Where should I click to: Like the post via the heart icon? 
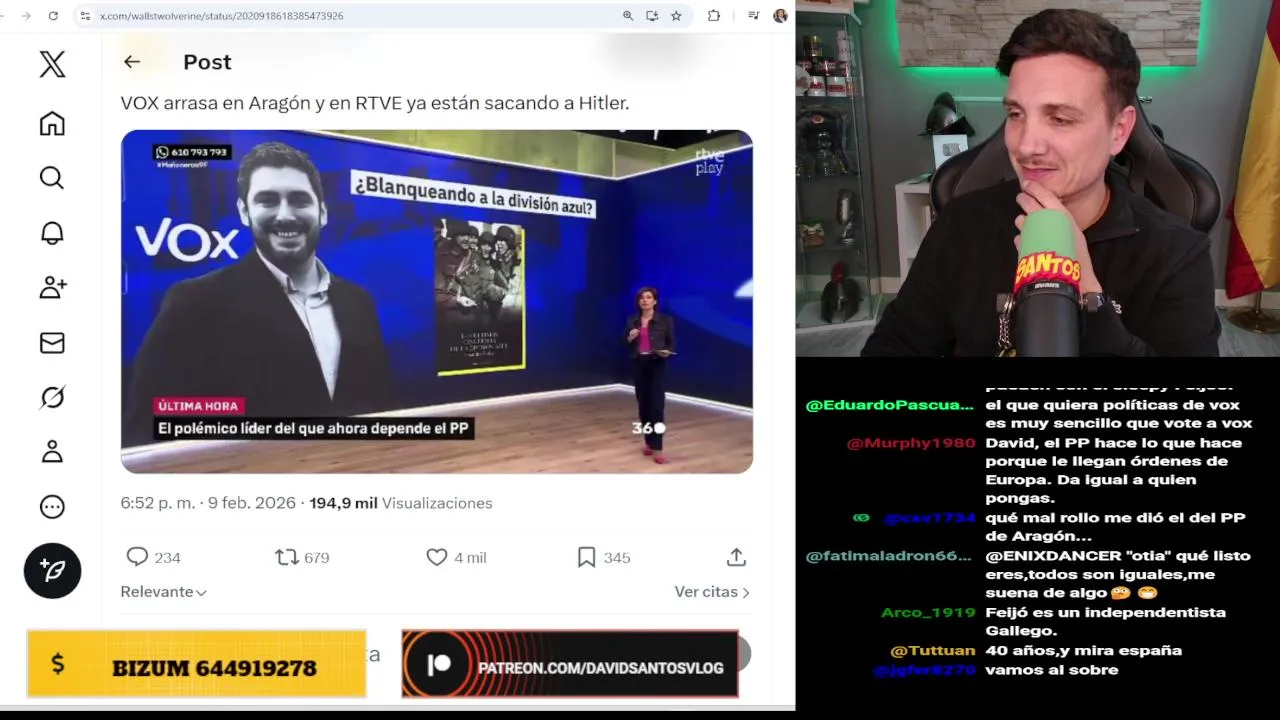tap(437, 557)
